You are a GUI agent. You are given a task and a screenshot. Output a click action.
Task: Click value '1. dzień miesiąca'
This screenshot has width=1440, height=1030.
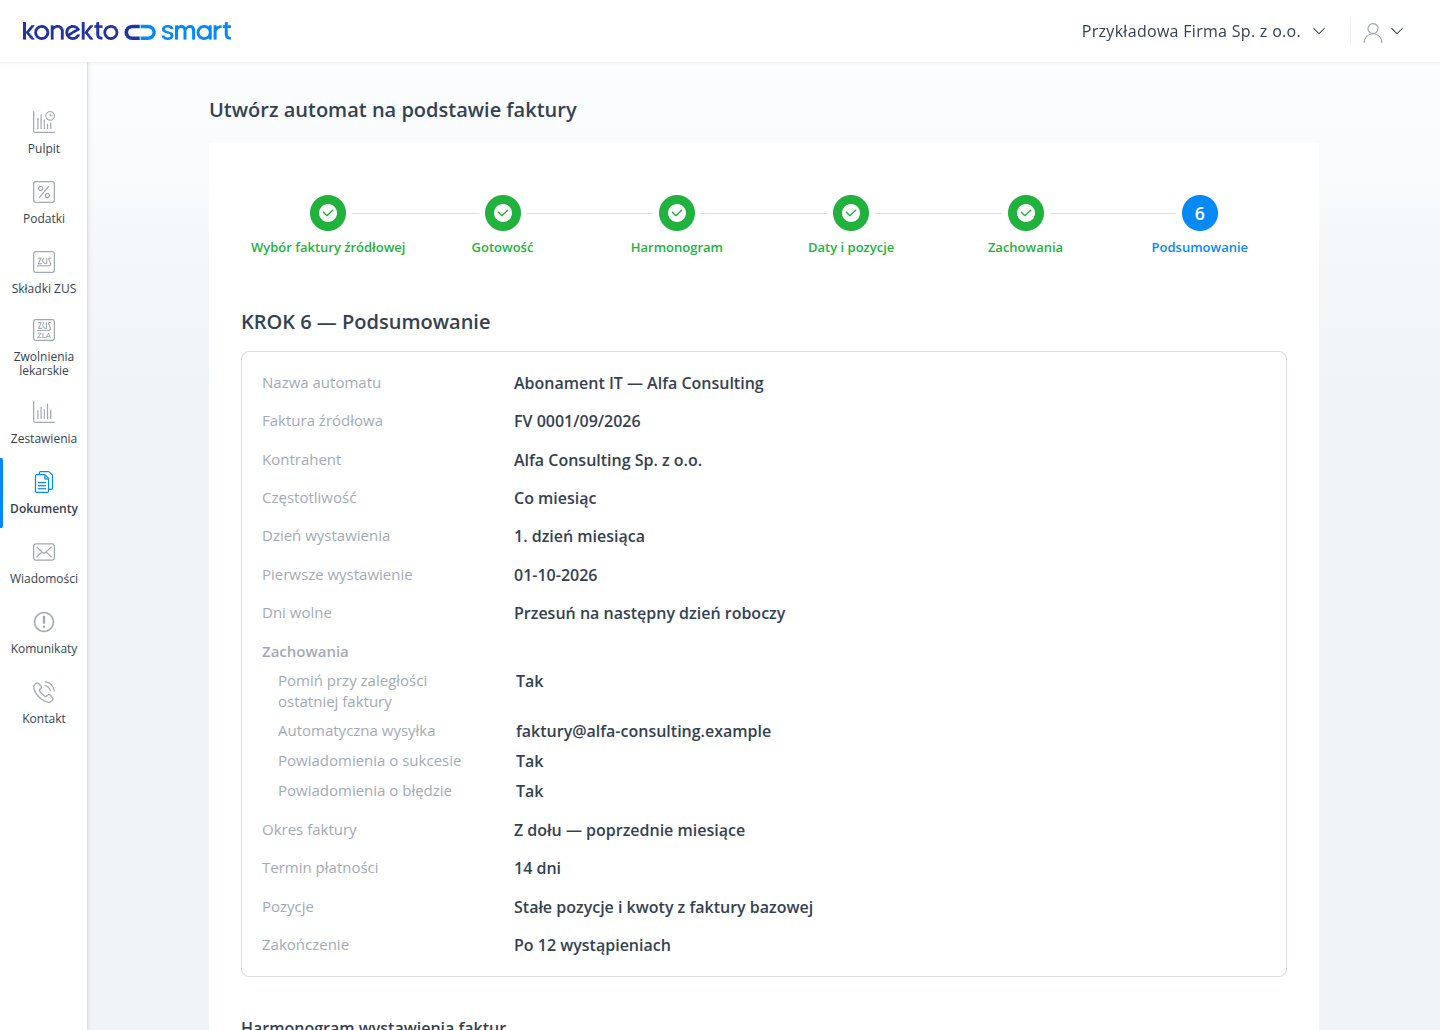tap(579, 536)
